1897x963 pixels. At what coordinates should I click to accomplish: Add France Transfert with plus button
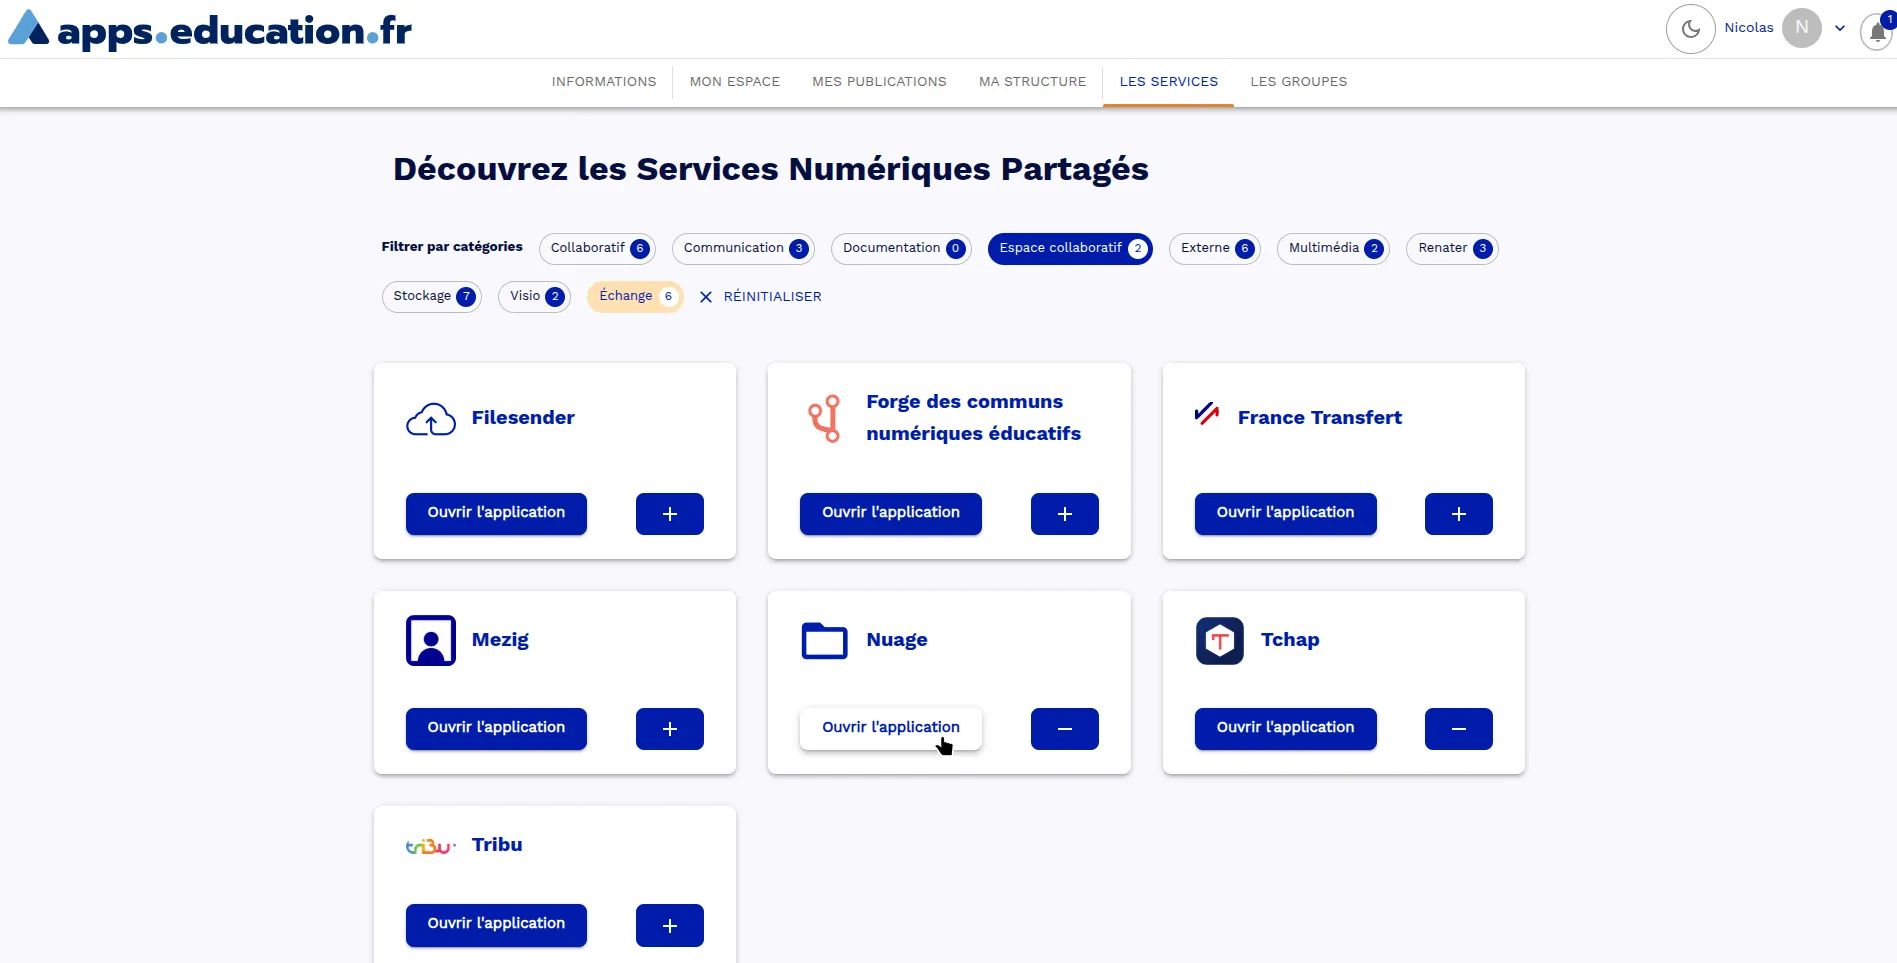(1459, 514)
